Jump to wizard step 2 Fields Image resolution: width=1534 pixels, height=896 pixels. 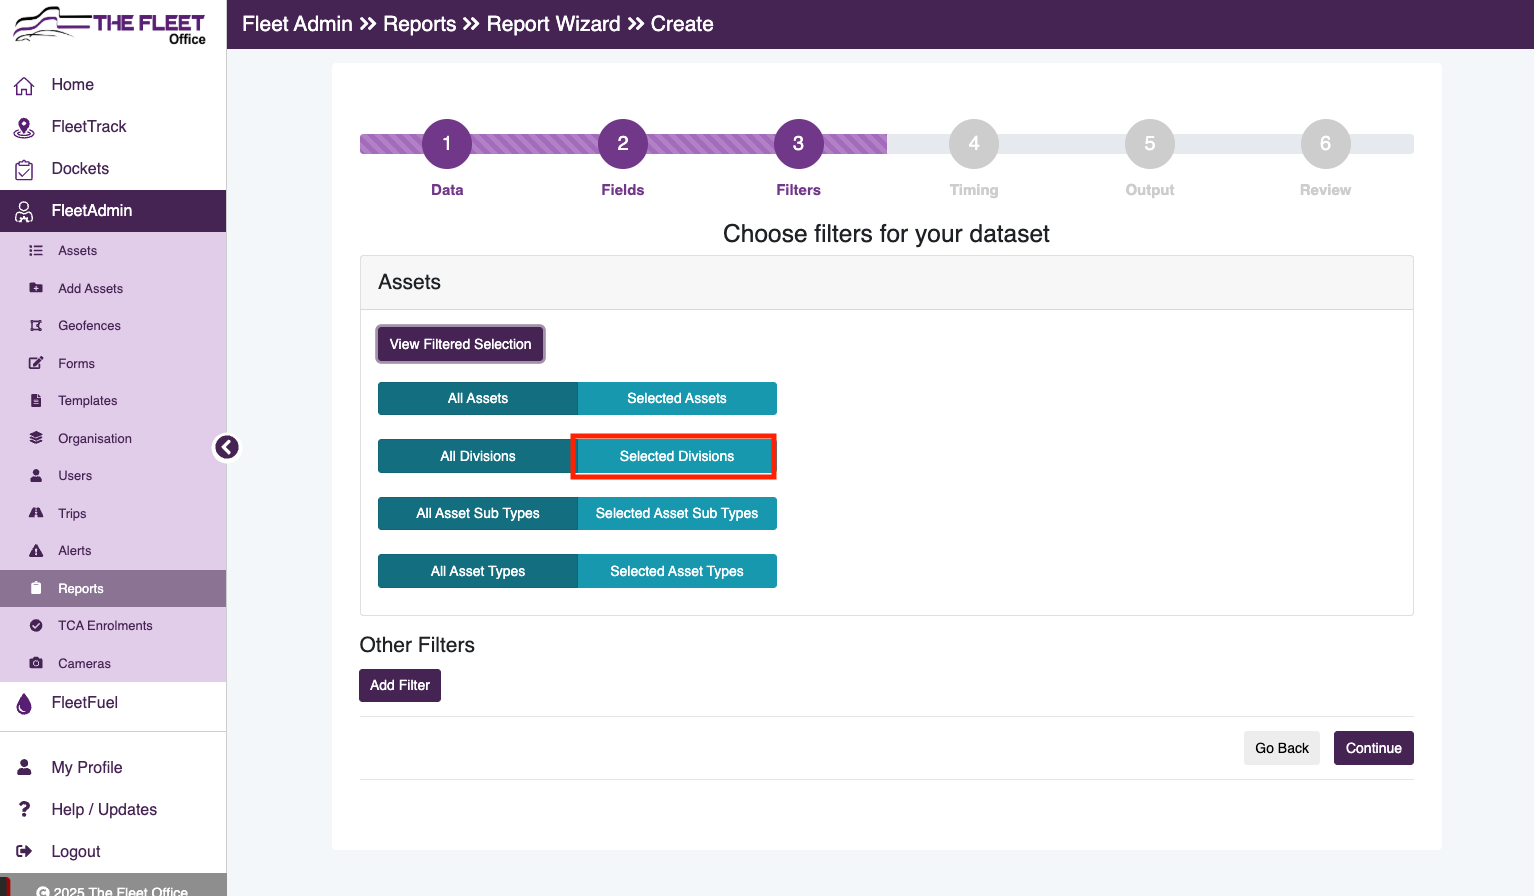(x=622, y=144)
